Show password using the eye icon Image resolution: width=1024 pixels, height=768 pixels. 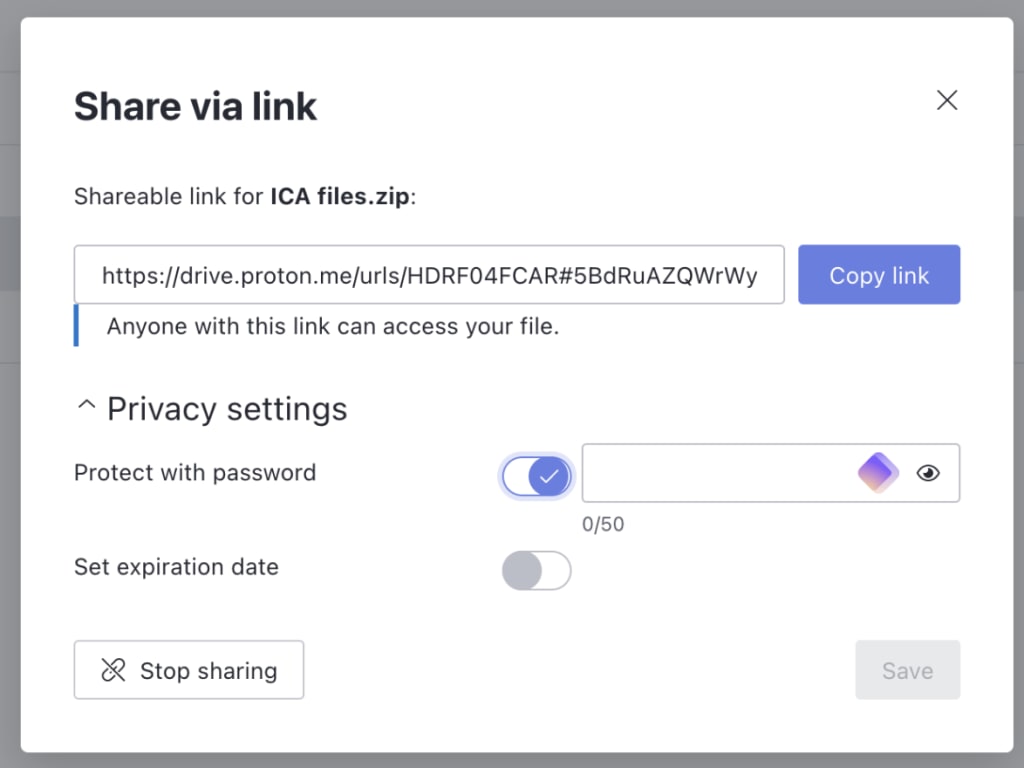coord(928,473)
